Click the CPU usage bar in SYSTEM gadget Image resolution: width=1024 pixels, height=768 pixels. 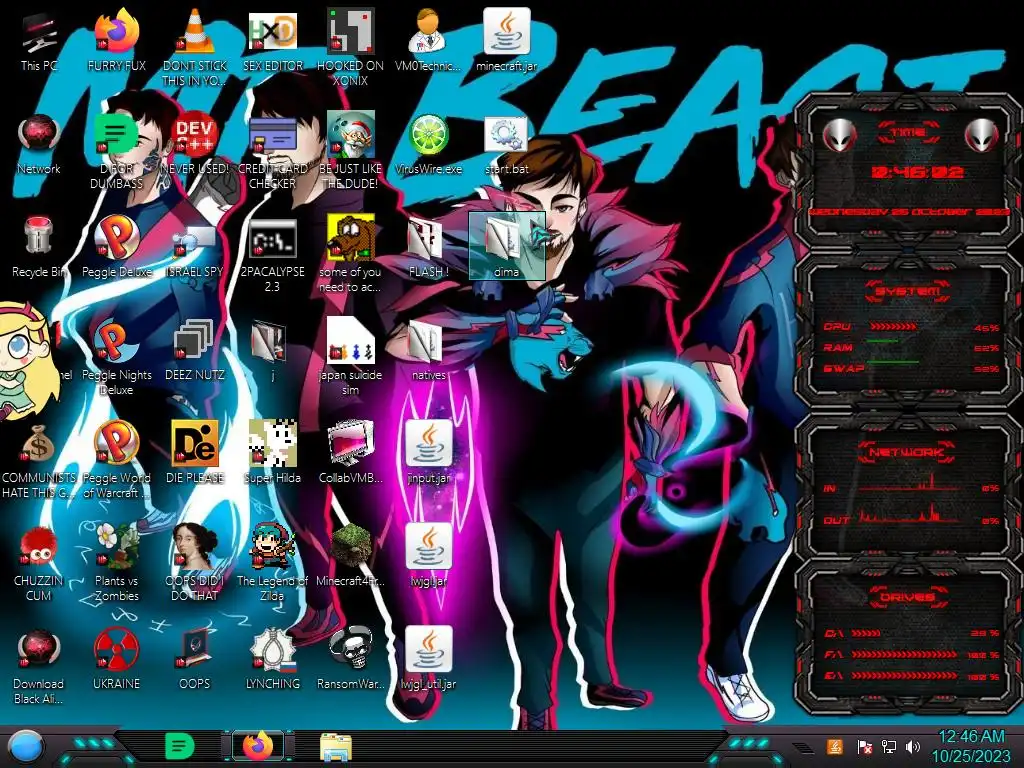point(893,326)
